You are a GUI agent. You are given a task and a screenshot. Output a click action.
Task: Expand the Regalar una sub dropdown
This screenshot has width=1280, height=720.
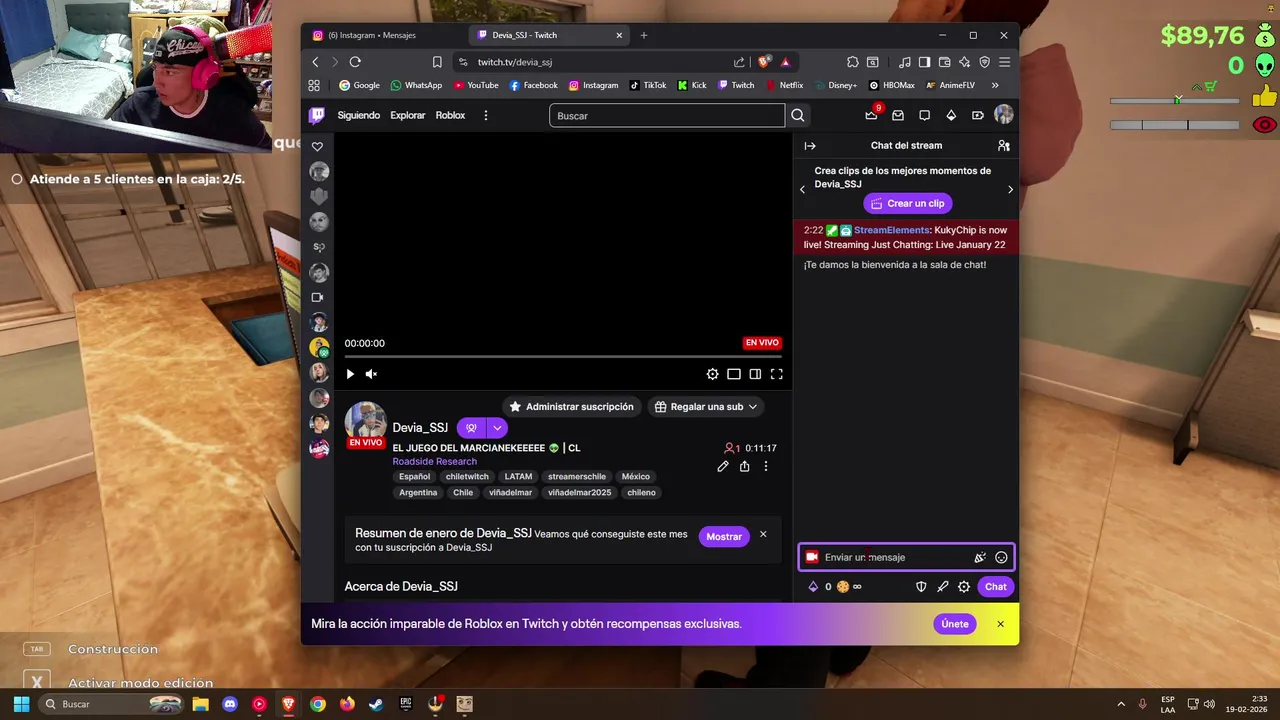[x=706, y=407]
